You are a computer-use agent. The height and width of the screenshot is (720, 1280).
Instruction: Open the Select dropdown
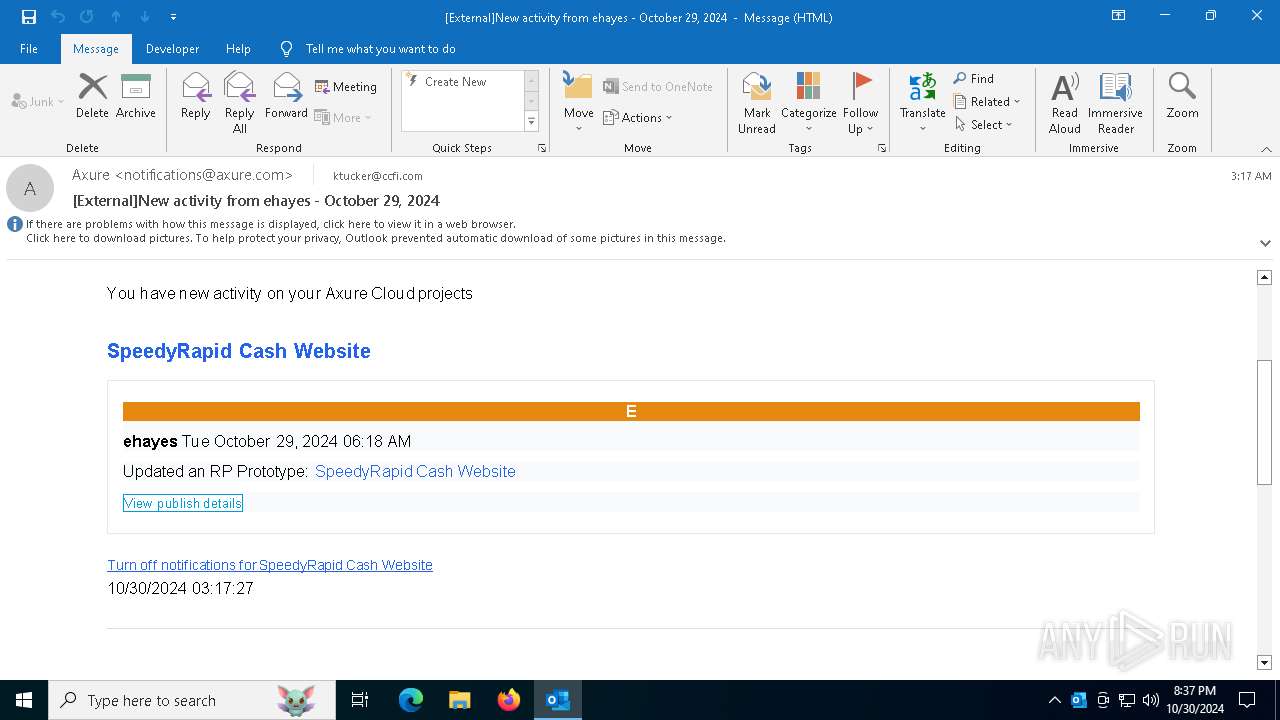point(984,124)
